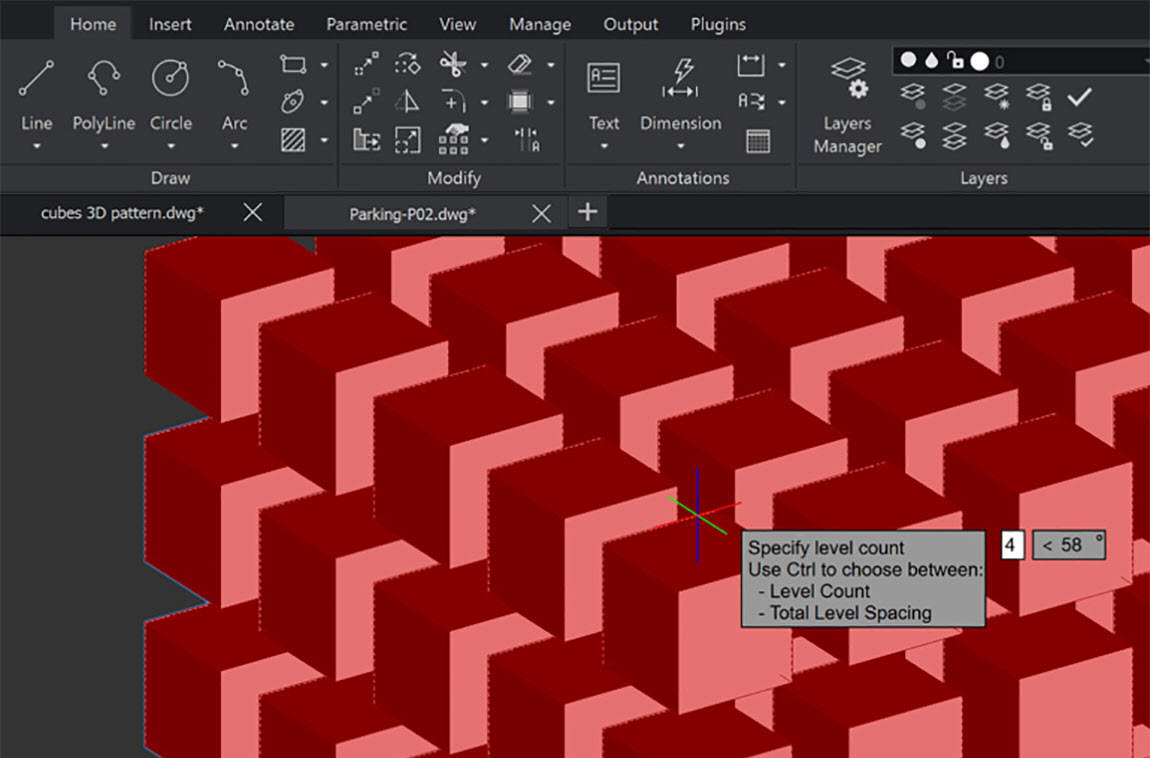Open the Array tool dropdown arrow
1150x758 pixels.
(x=484, y=139)
